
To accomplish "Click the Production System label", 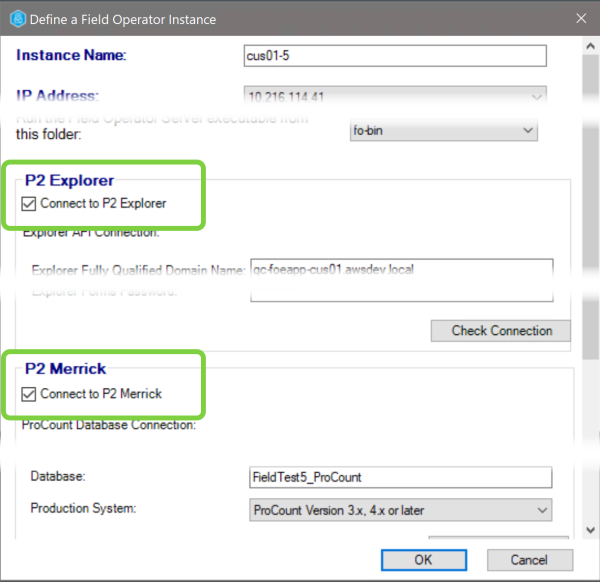I will point(83,508).
